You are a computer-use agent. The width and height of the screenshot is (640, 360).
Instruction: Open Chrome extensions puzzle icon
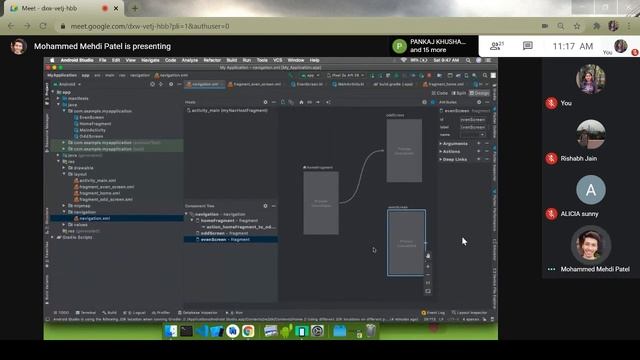pyautogui.click(x=596, y=26)
